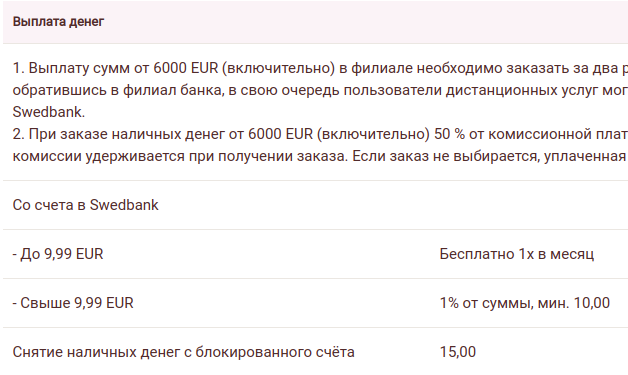Click the "50 %" text in note two
The image size is (628, 375).
point(449,134)
